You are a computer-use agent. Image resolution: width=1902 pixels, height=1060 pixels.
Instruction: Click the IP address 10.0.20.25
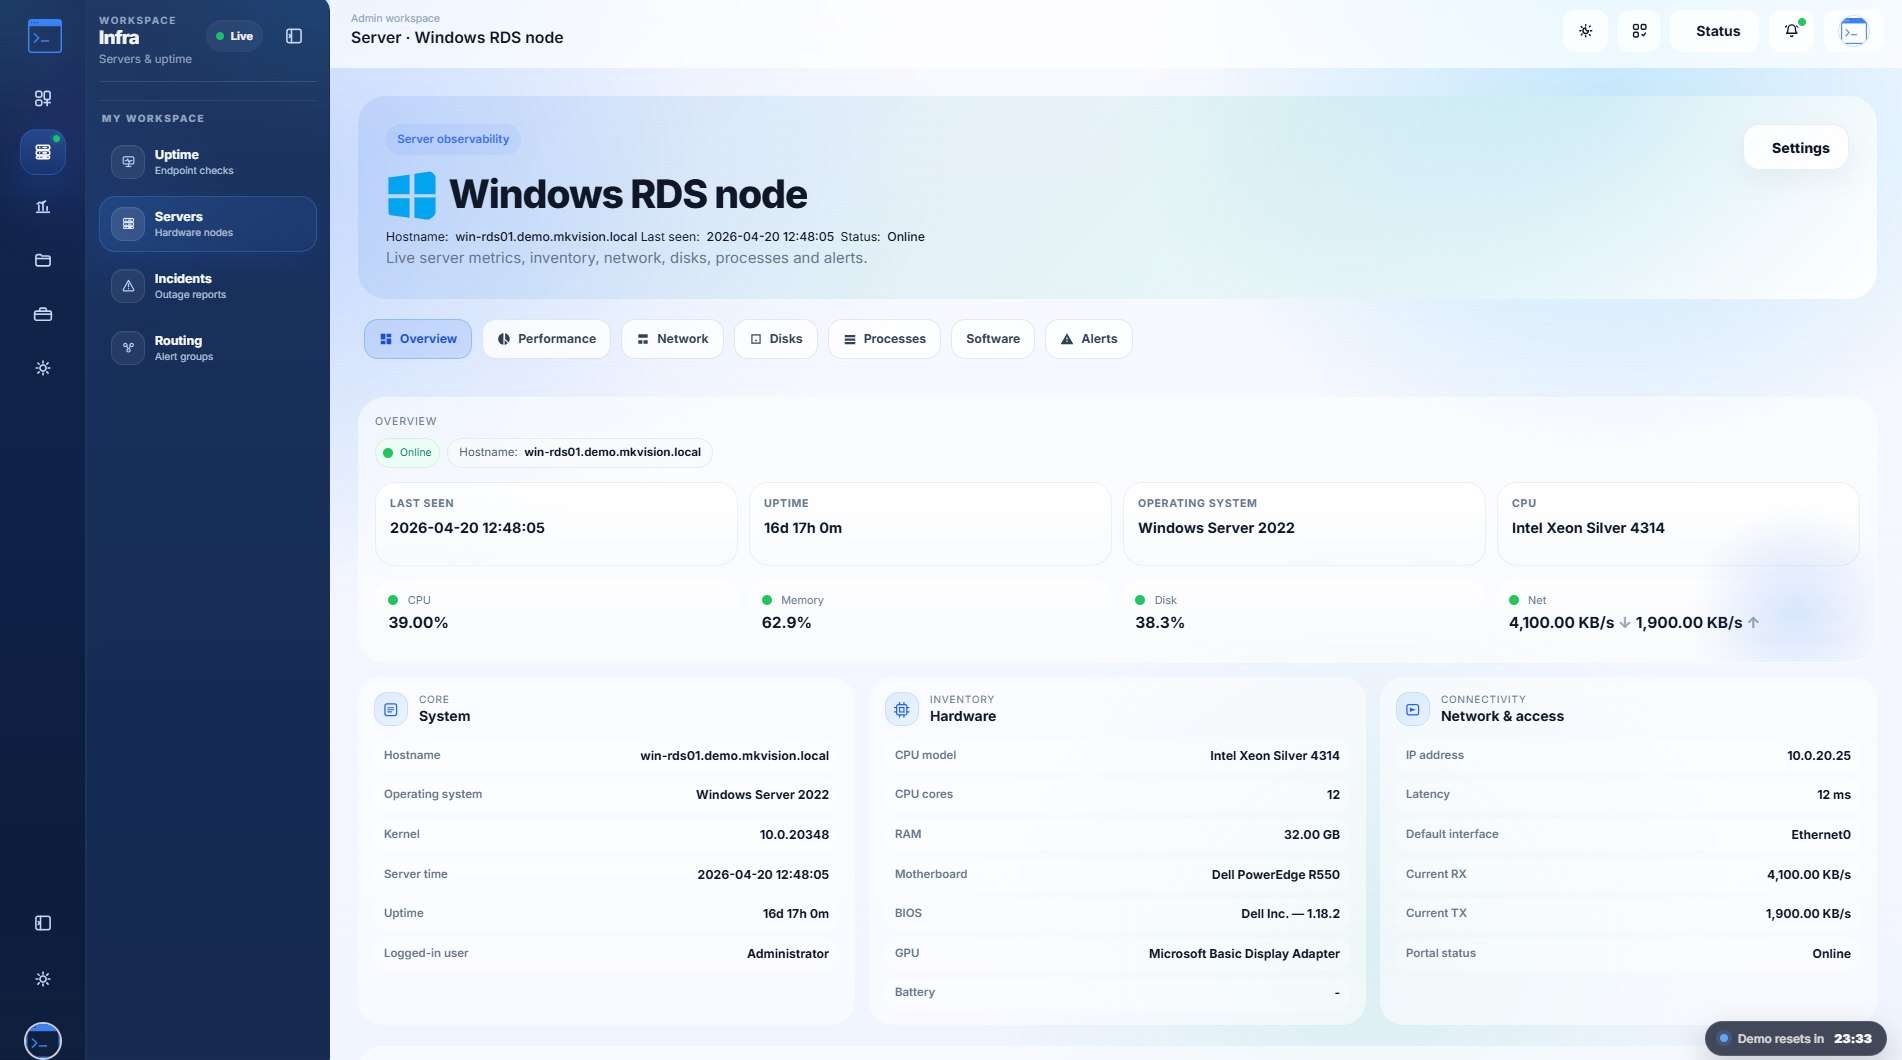coord(1819,756)
